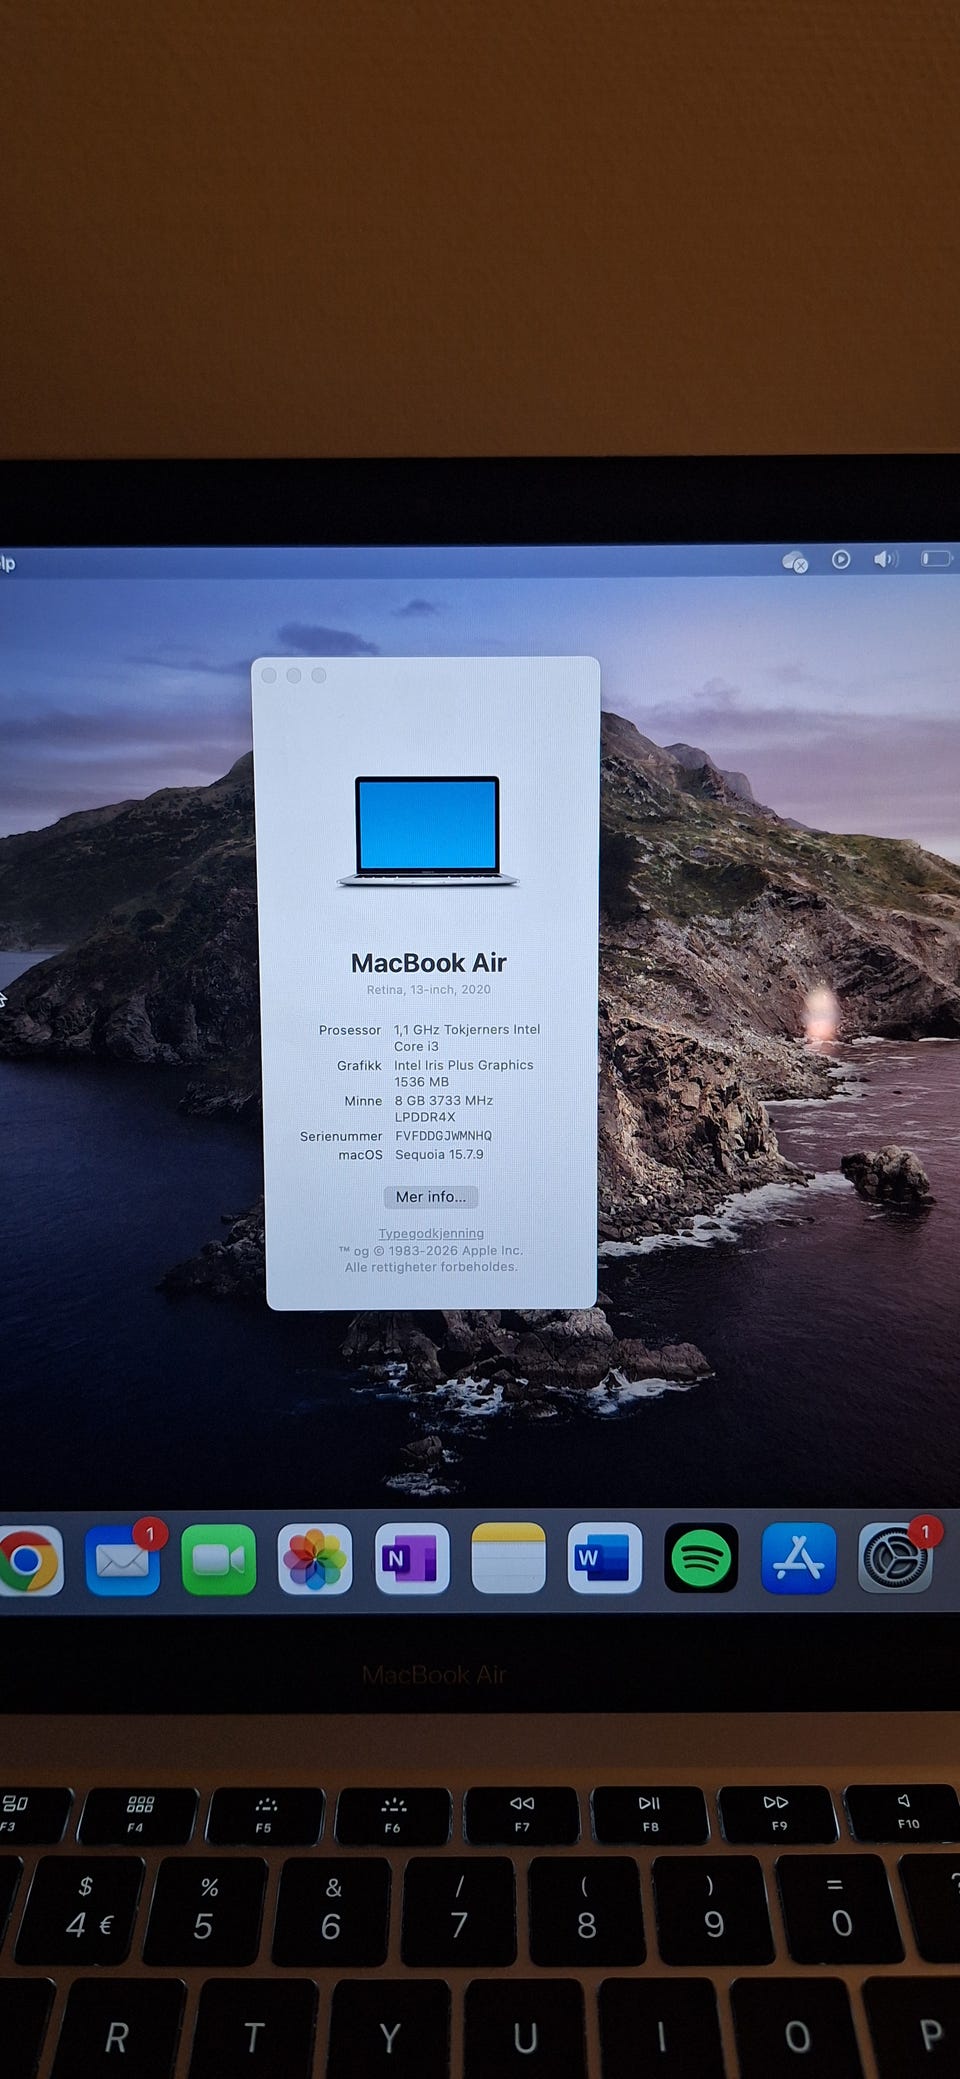Open the Typegodkjenning link
This screenshot has width=960, height=2079.
[431, 1233]
